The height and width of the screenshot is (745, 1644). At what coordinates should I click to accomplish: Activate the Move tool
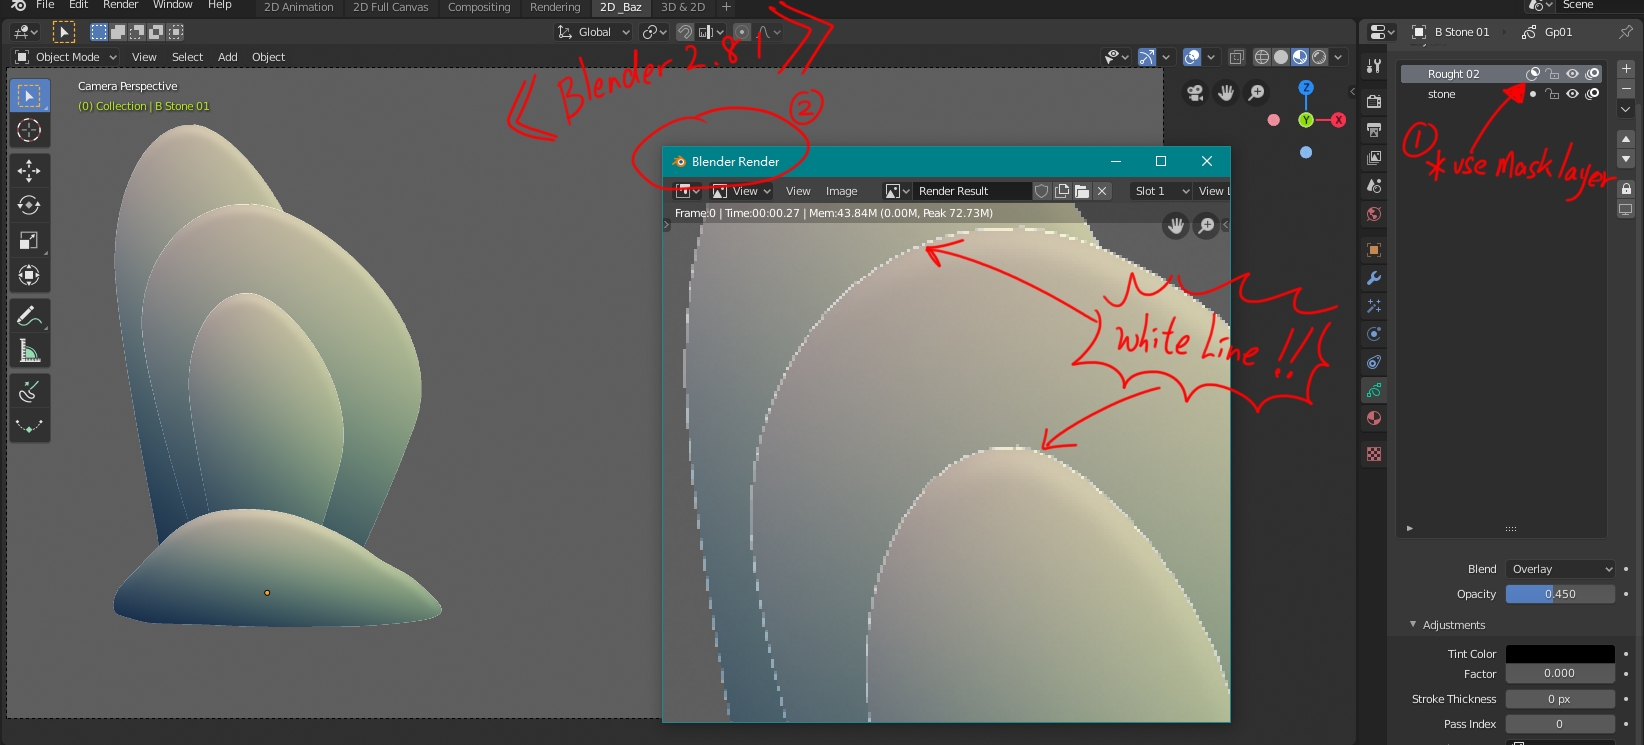click(29, 170)
